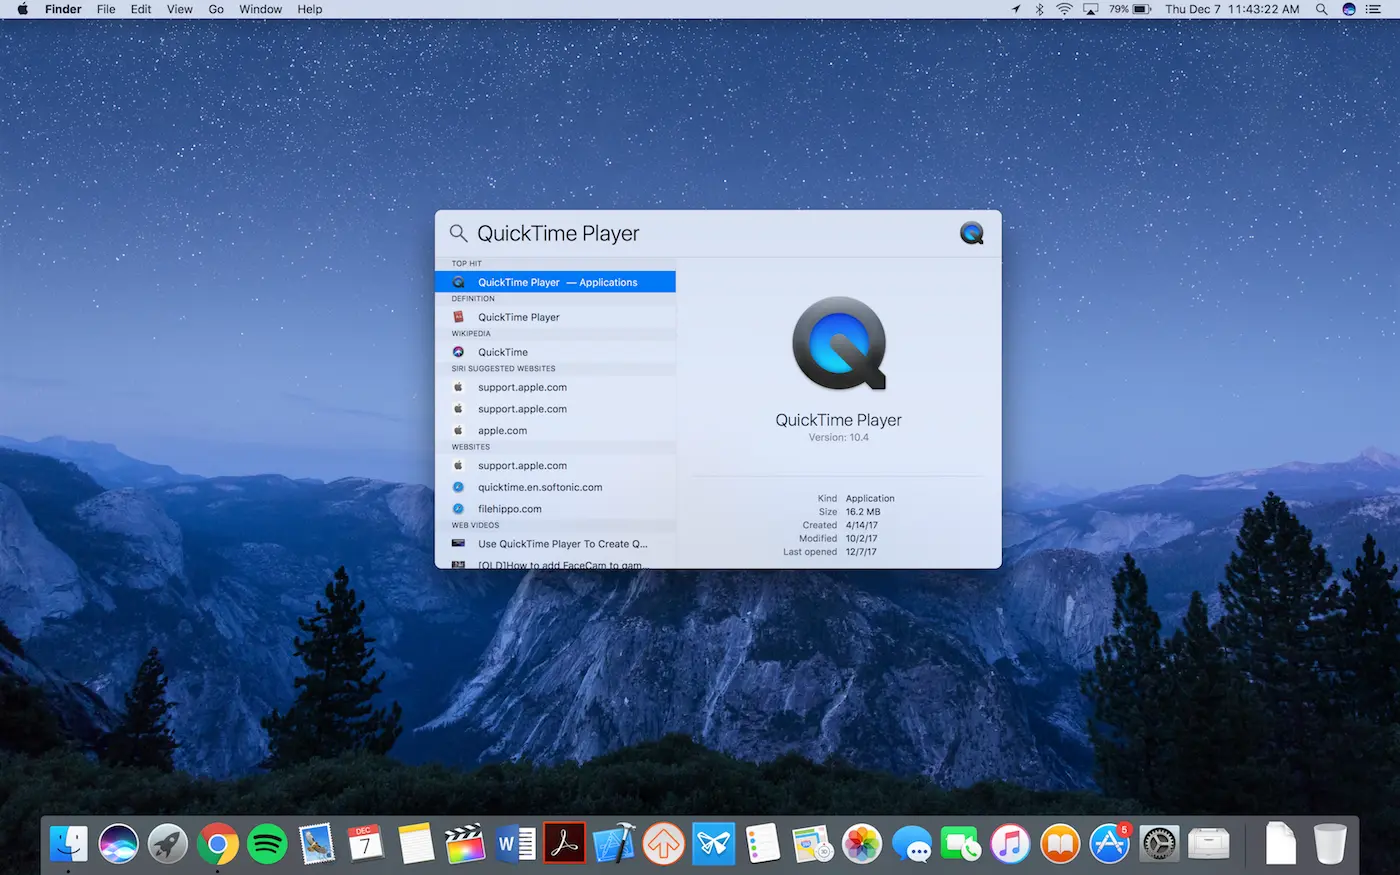The width and height of the screenshot is (1400, 875).
Task: Open Notes app in the Dock
Action: tap(416, 844)
